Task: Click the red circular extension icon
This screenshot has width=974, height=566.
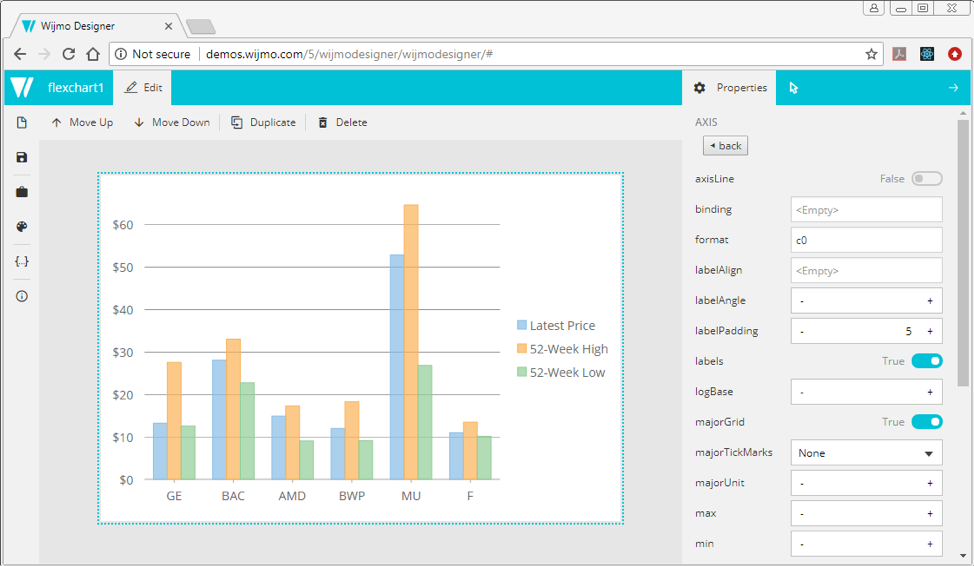Action: pyautogui.click(x=955, y=54)
